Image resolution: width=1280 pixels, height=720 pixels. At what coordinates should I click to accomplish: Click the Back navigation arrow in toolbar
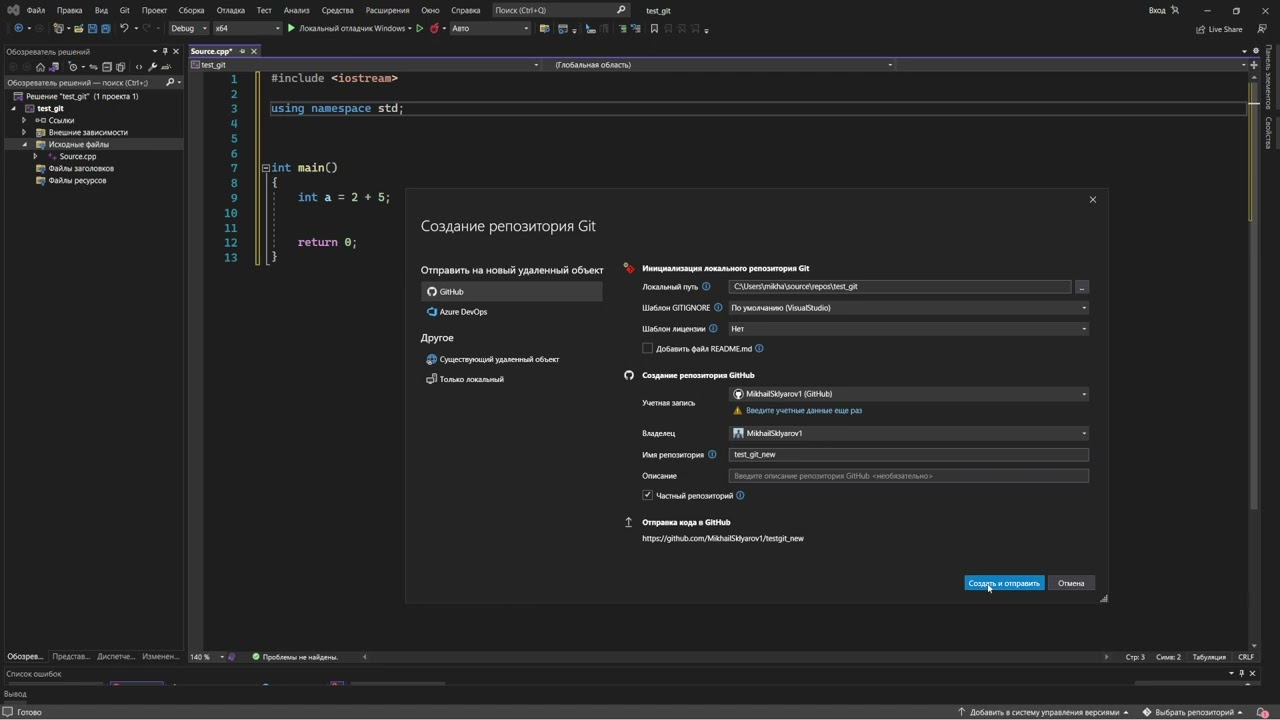pos(18,28)
